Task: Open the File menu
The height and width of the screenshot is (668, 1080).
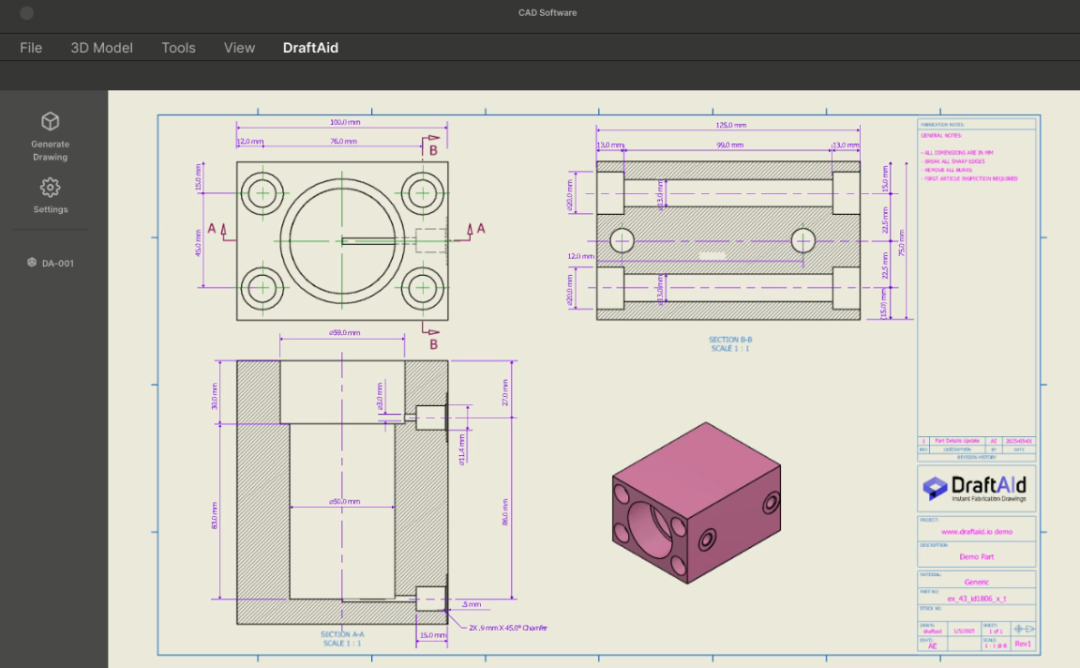Action: (x=31, y=48)
